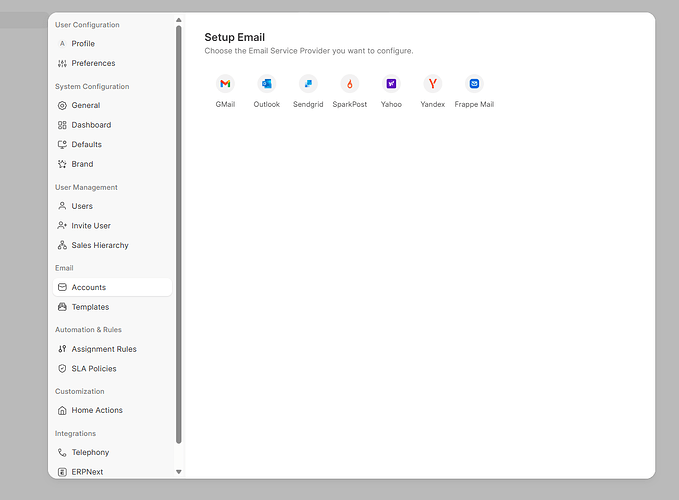
Task: Click the sidebar scroll up arrow
Action: pos(179,20)
